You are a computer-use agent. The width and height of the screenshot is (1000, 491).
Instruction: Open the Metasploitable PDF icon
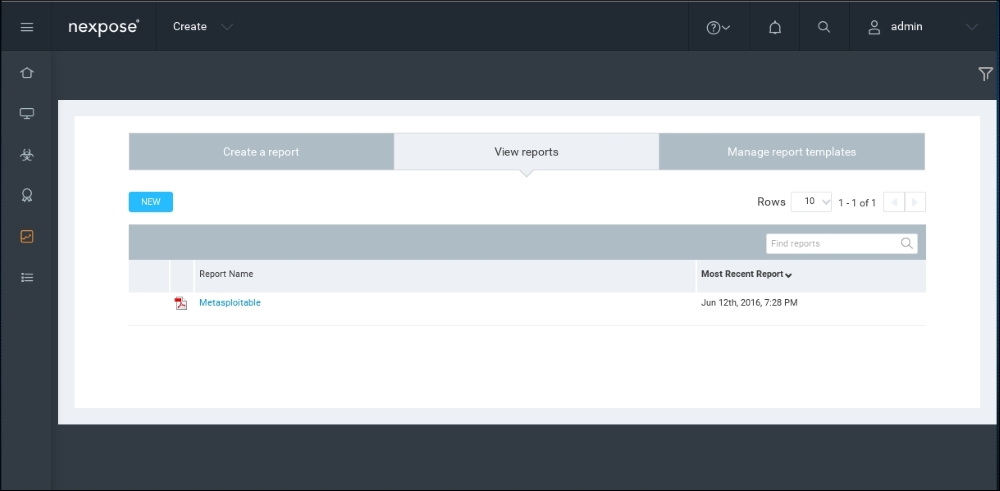click(x=181, y=303)
